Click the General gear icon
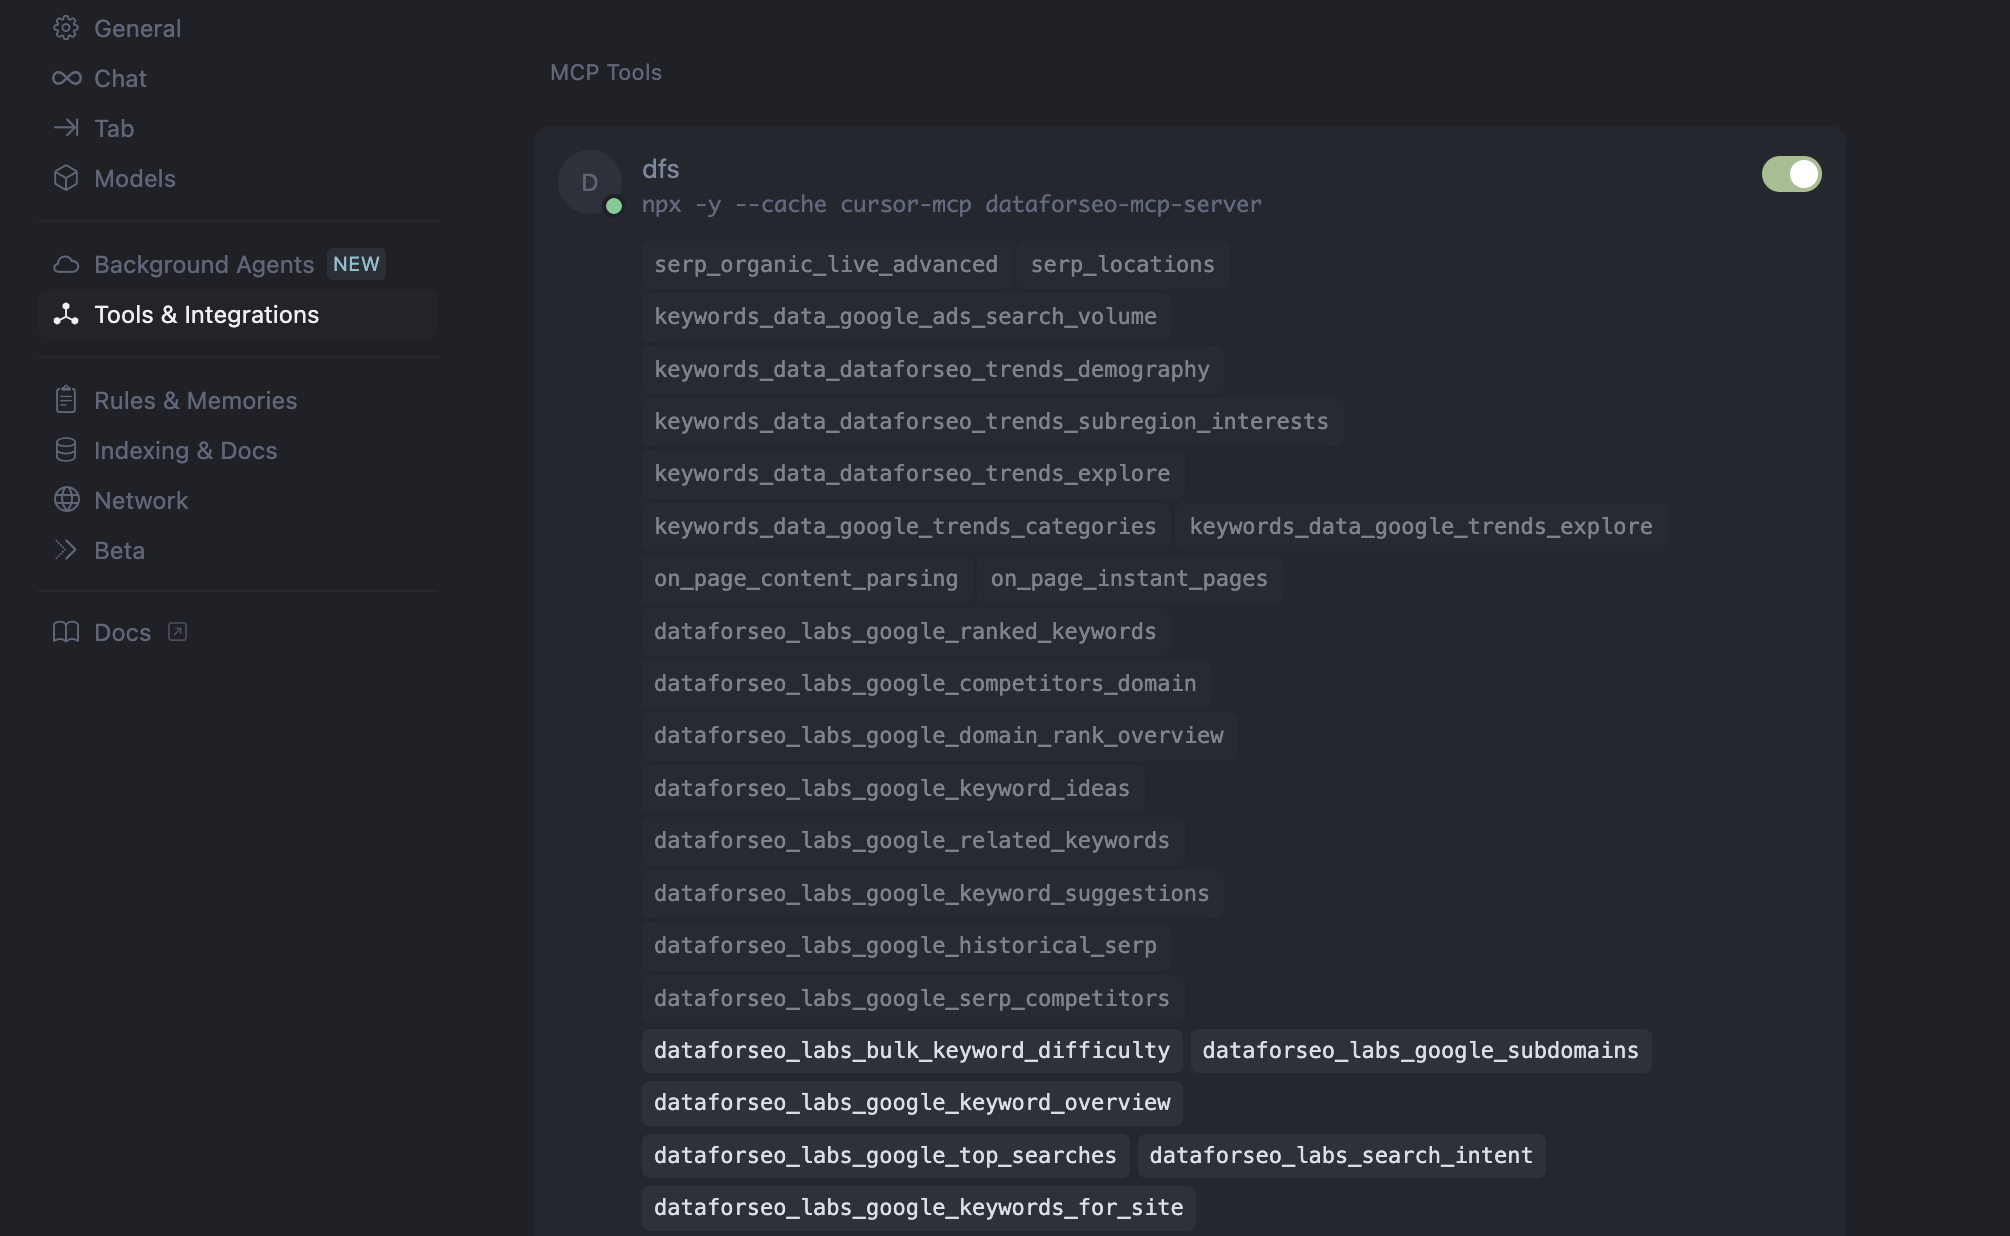This screenshot has height=1236, width=2010. (x=66, y=28)
